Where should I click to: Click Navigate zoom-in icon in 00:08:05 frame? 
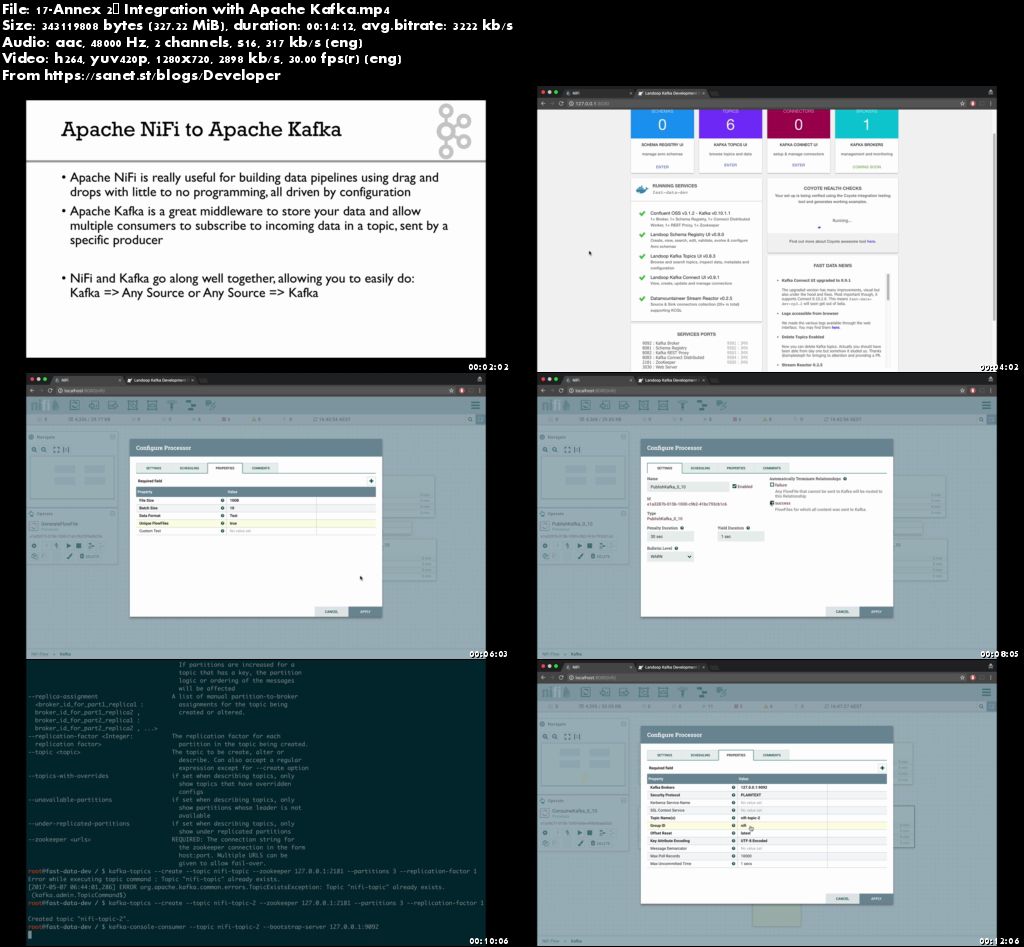click(x=545, y=449)
